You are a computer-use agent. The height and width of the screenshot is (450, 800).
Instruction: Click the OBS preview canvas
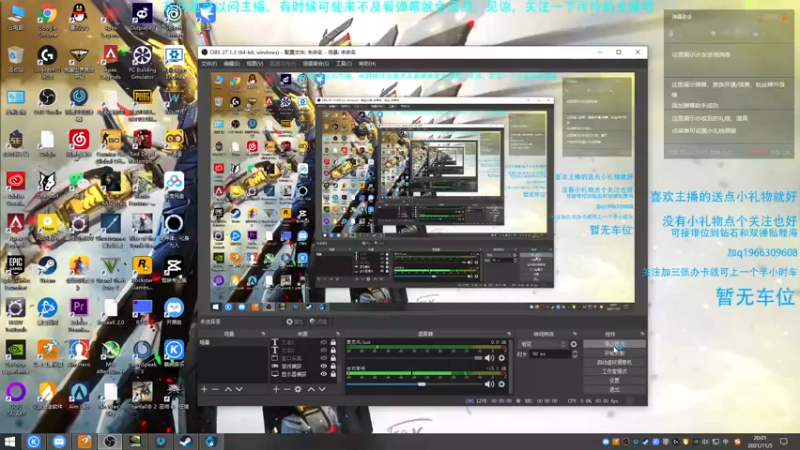pyautogui.click(x=422, y=192)
